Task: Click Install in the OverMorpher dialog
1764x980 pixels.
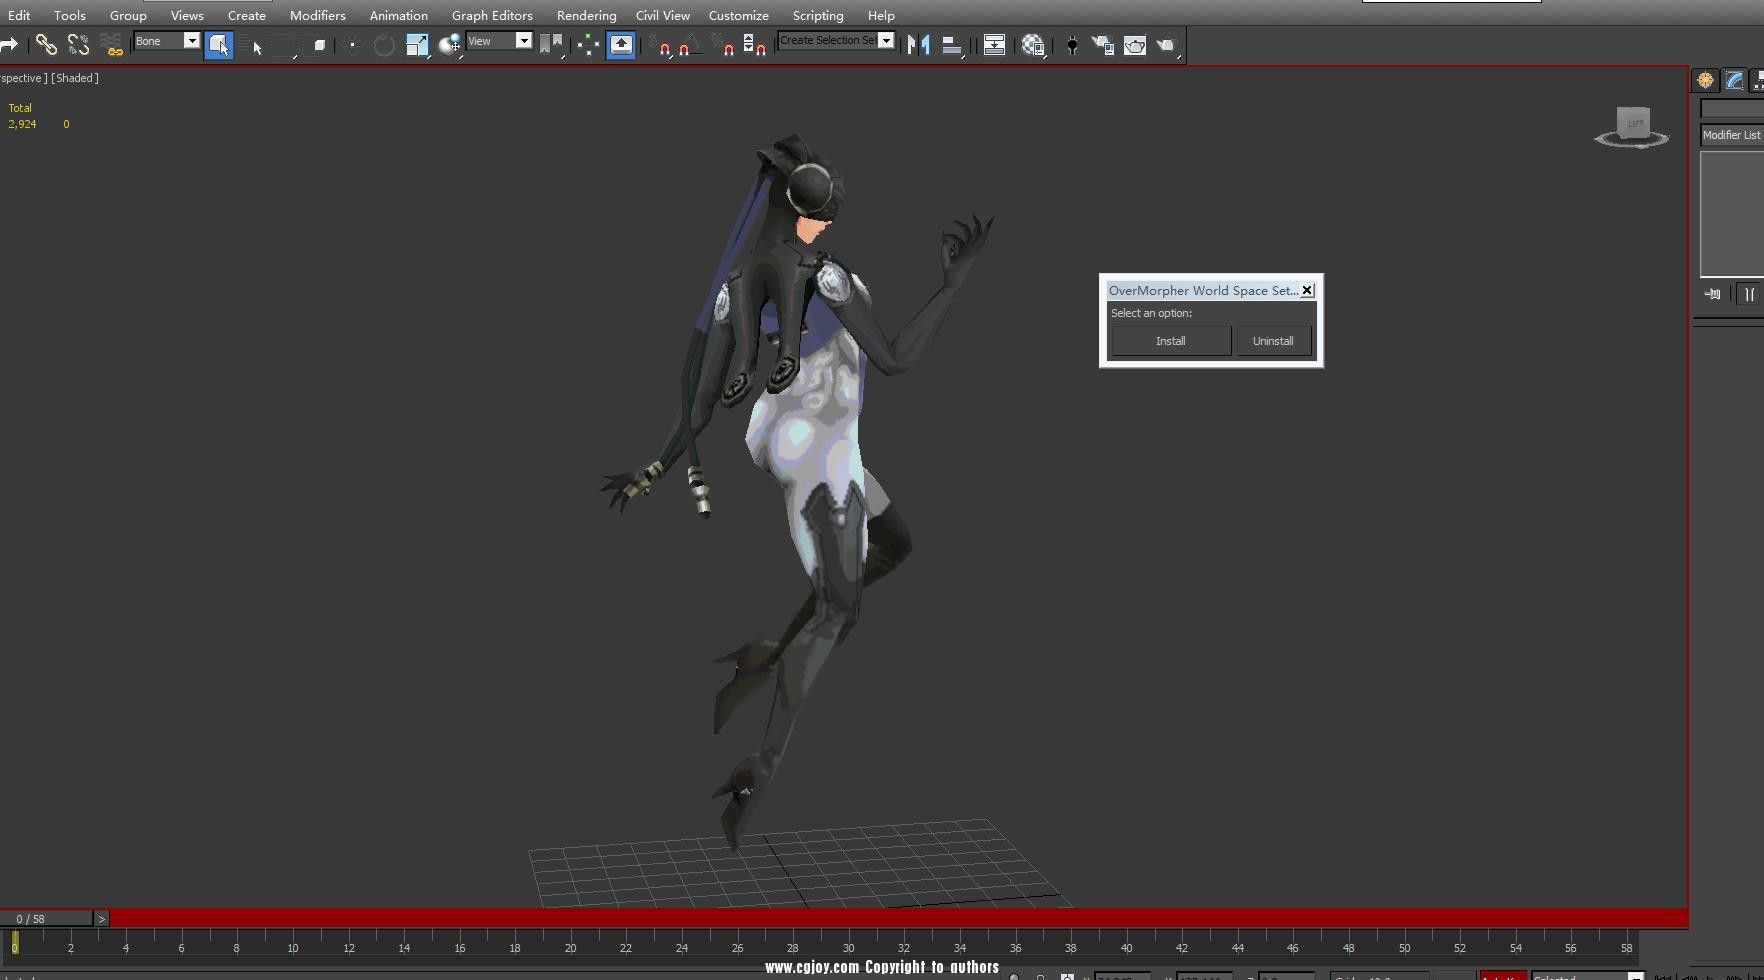Action: point(1170,341)
